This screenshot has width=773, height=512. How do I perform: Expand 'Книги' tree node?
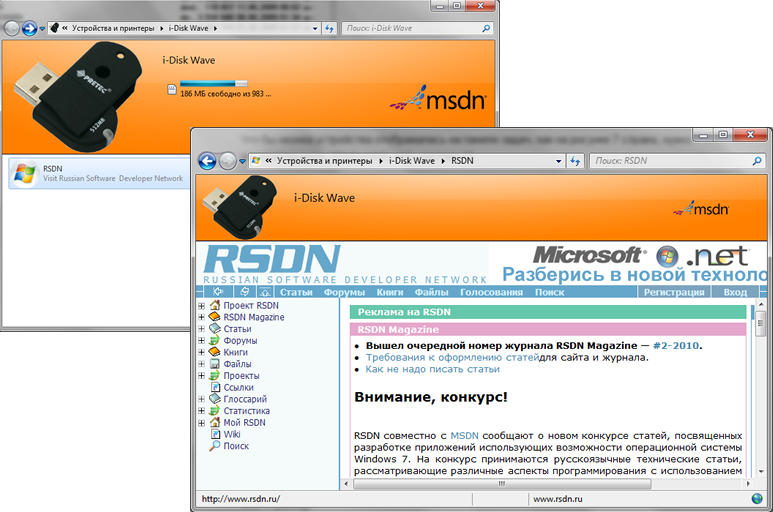(201, 352)
